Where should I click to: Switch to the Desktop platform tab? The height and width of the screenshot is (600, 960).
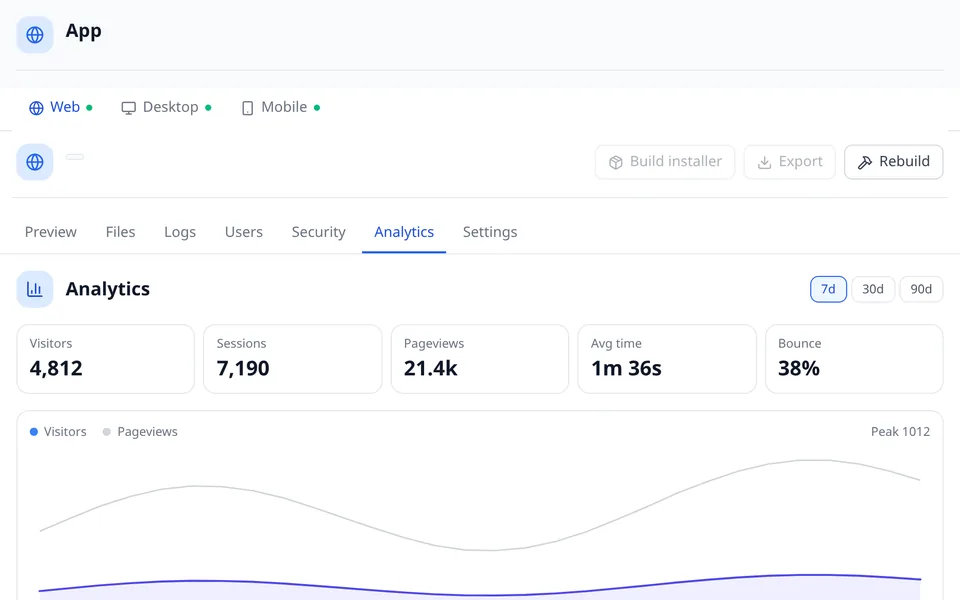[x=166, y=107]
